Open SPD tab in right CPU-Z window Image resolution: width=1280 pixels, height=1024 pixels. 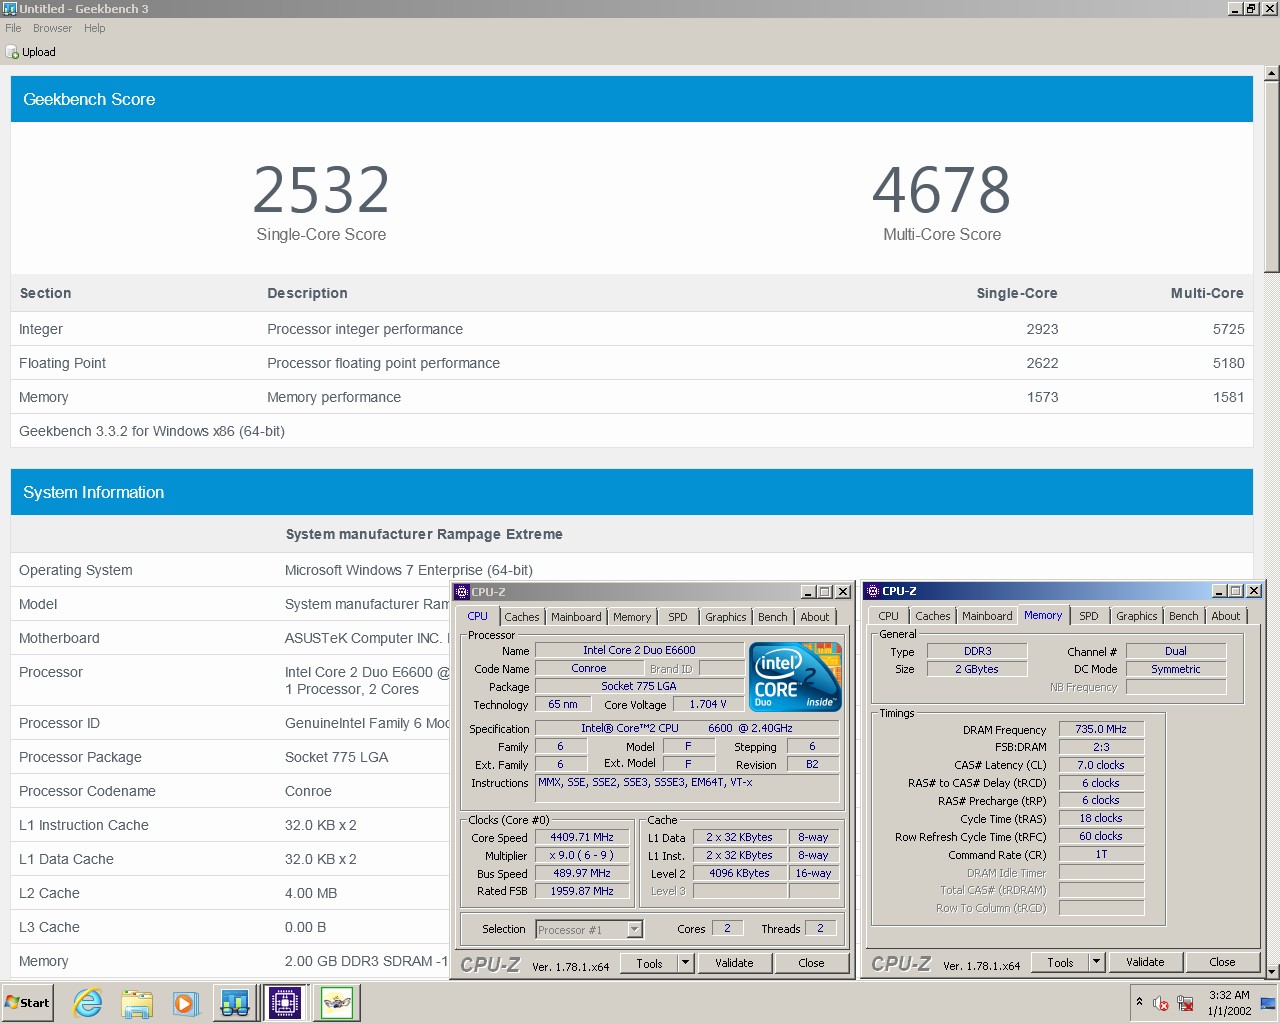click(x=1089, y=616)
